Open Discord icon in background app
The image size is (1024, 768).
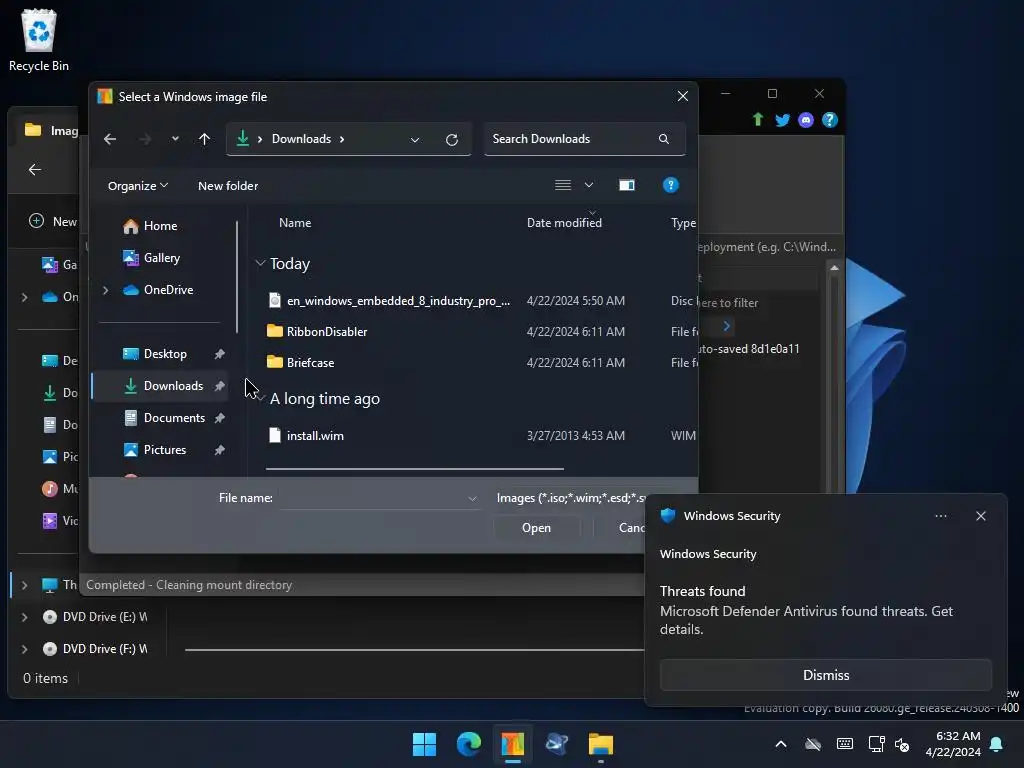coord(806,120)
